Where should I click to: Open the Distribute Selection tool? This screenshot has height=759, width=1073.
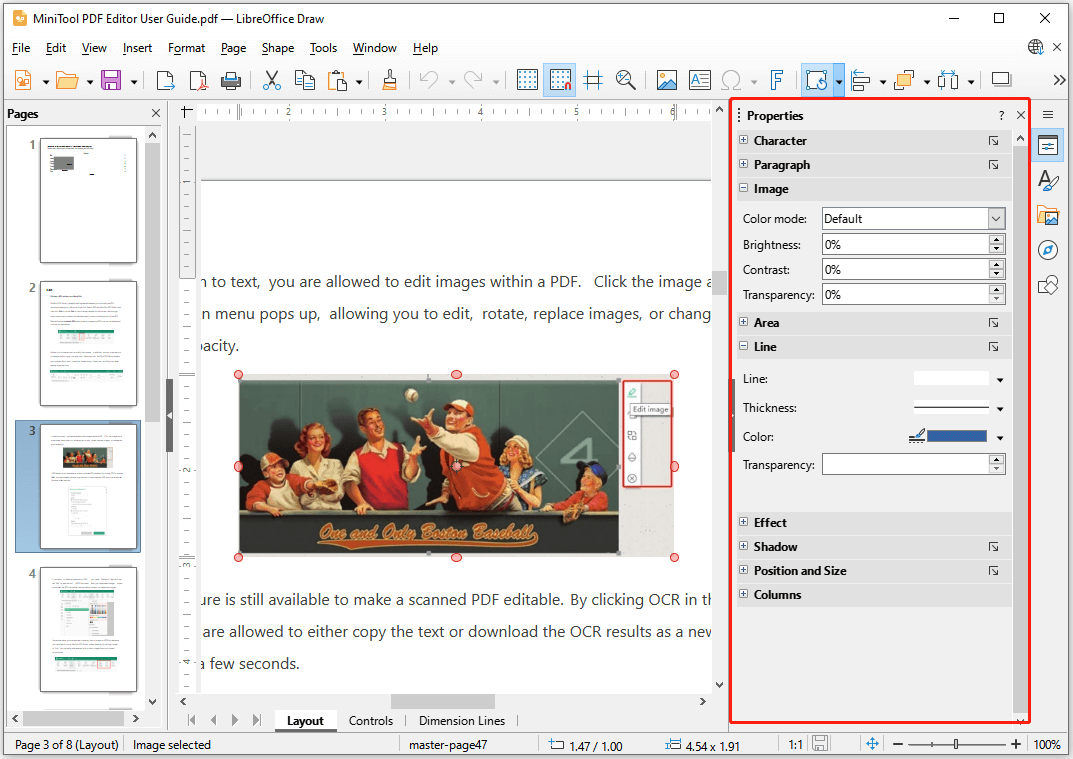948,80
